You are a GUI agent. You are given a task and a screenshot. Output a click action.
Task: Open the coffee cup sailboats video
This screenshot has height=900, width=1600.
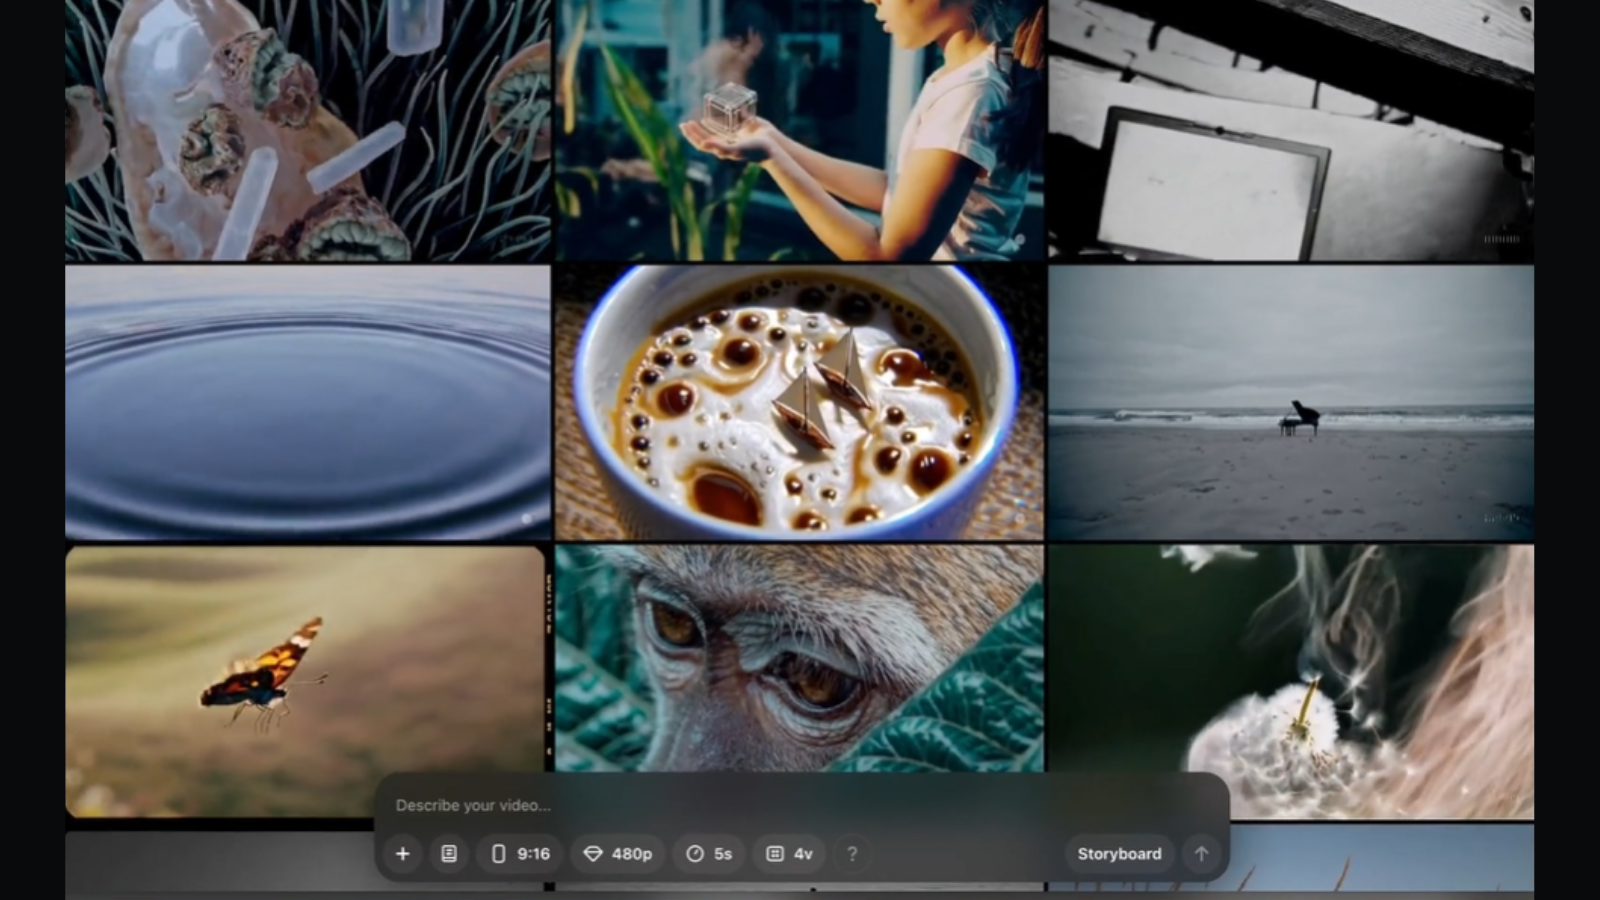(x=799, y=402)
